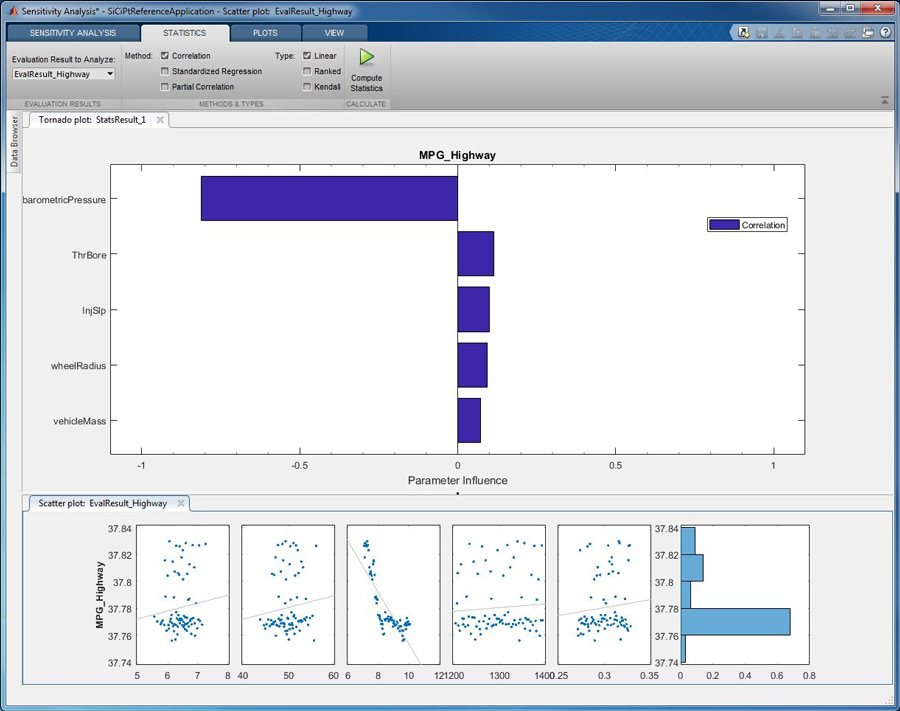Click the Save icon in quick access toolbar
Viewport: 900px width, 711px height.
(x=762, y=32)
